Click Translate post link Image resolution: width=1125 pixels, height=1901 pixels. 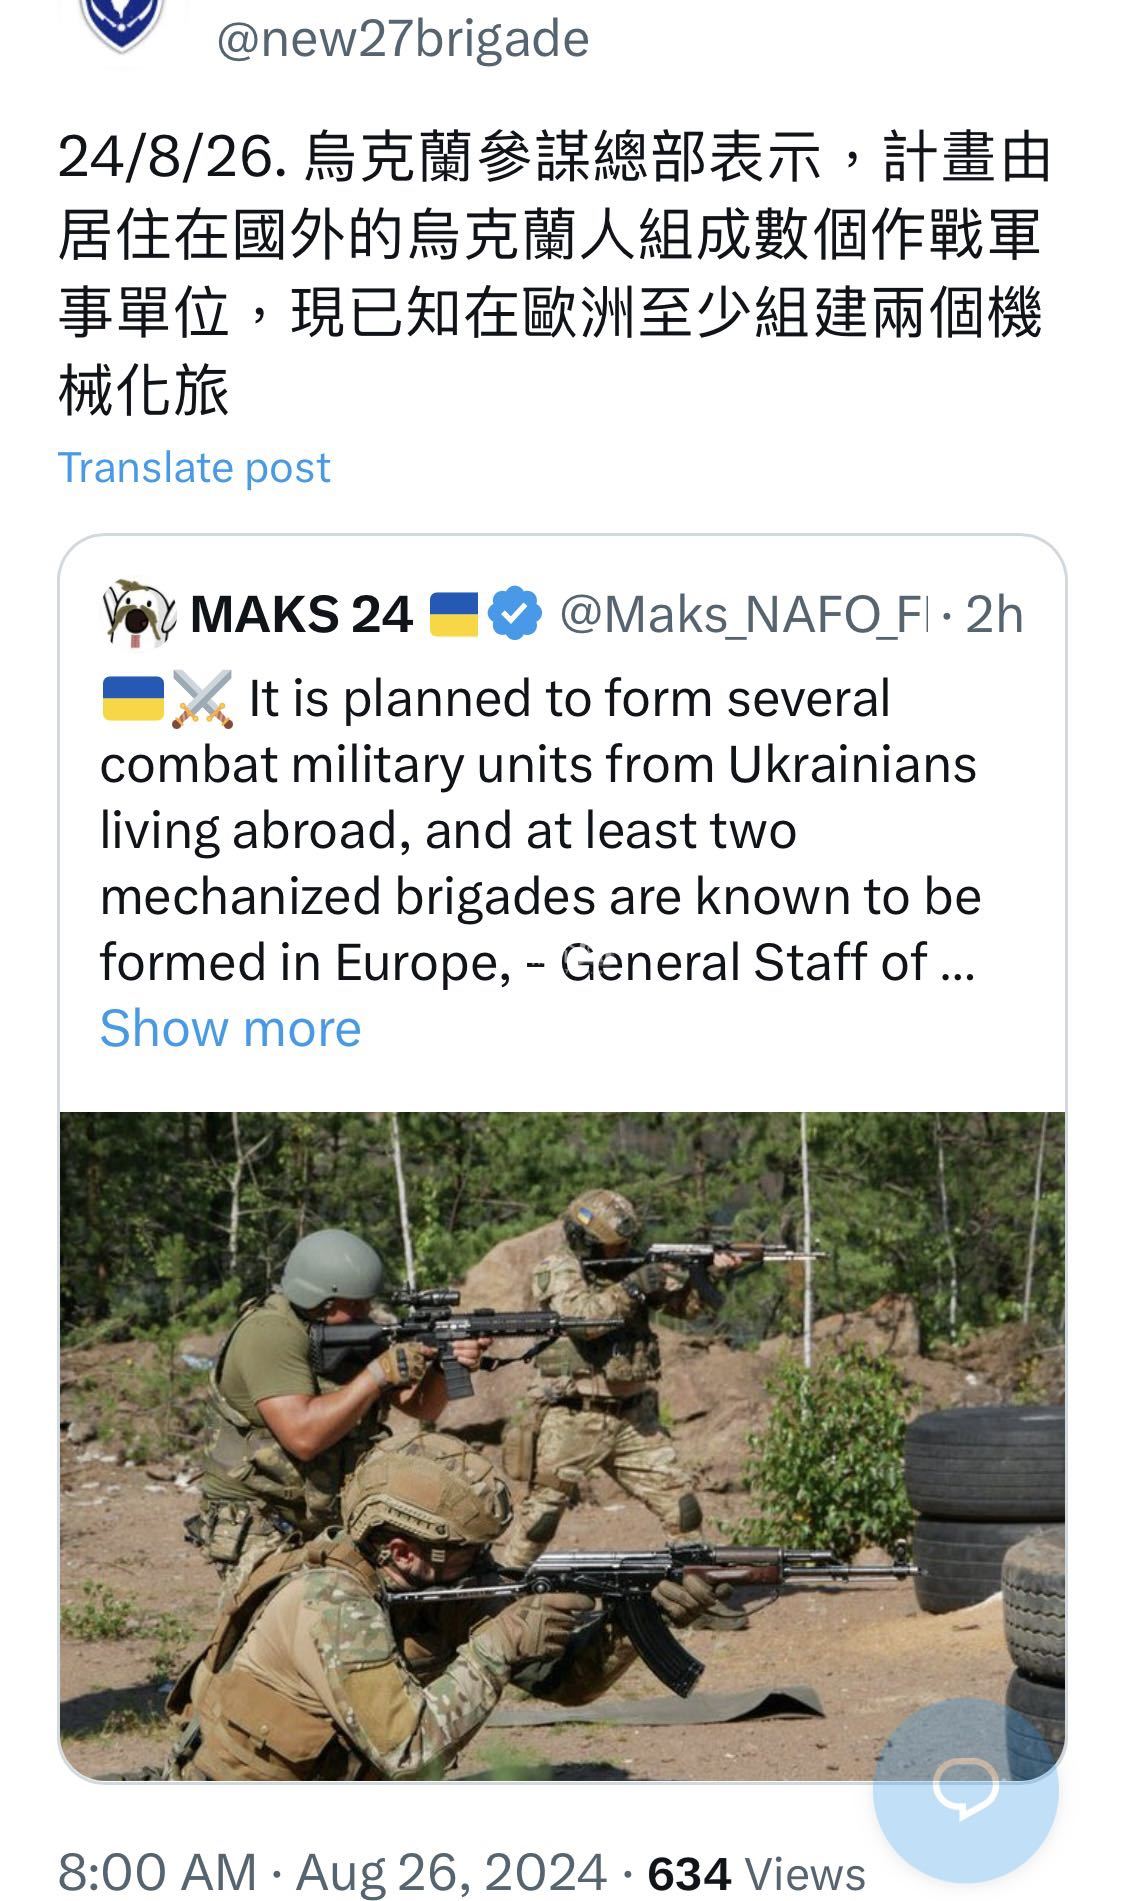tap(194, 467)
